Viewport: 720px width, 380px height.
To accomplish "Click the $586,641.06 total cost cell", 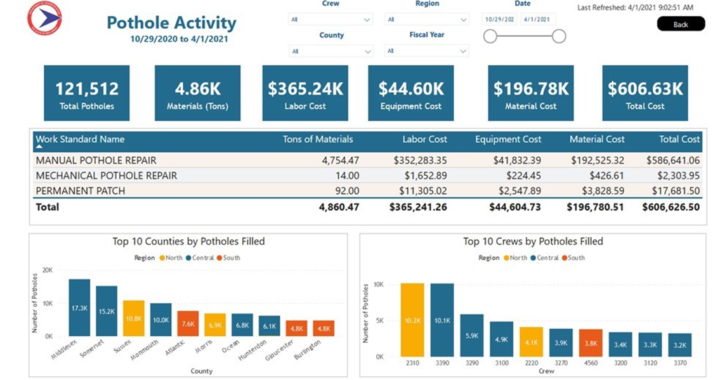I will (x=673, y=160).
